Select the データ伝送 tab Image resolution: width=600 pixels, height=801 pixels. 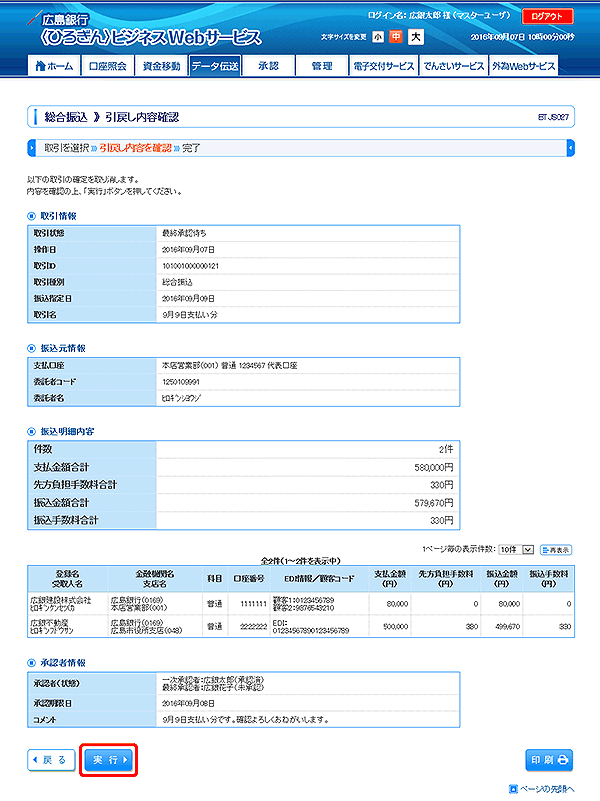click(215, 66)
